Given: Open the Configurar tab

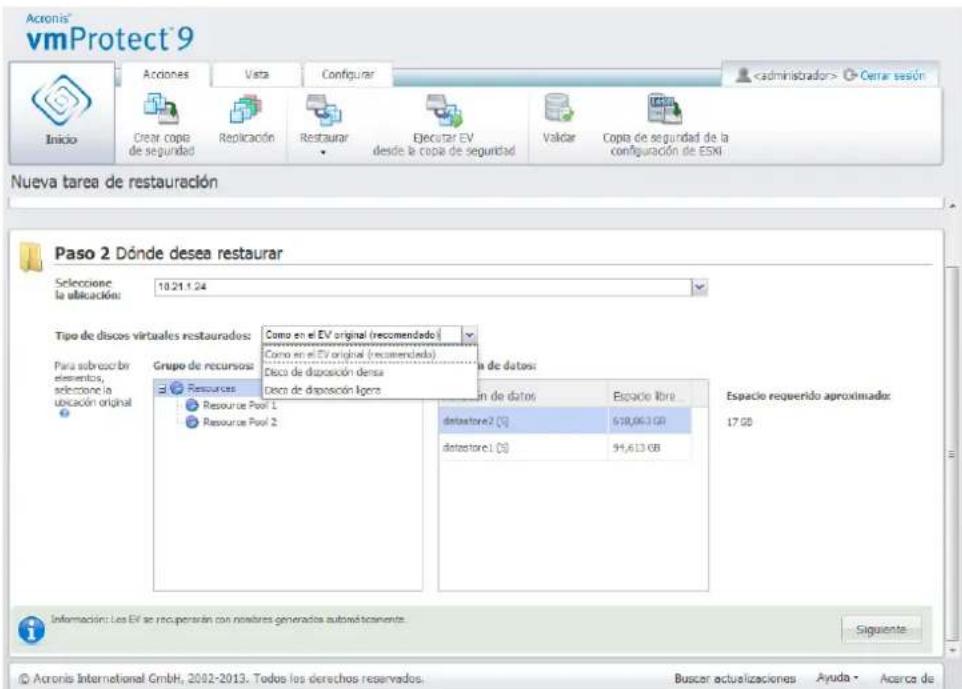Looking at the screenshot, I should 348,74.
